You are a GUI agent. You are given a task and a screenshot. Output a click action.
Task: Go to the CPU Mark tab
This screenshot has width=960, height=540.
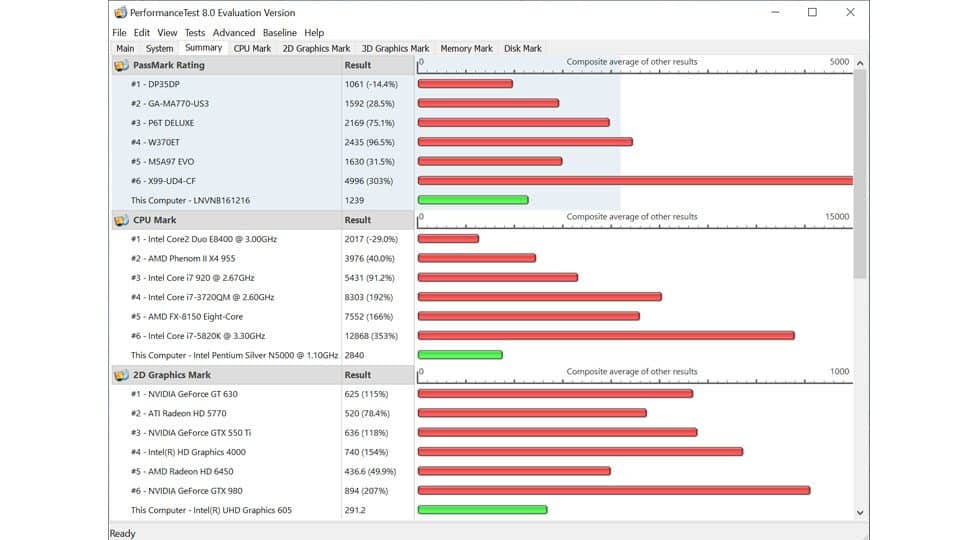click(252, 48)
